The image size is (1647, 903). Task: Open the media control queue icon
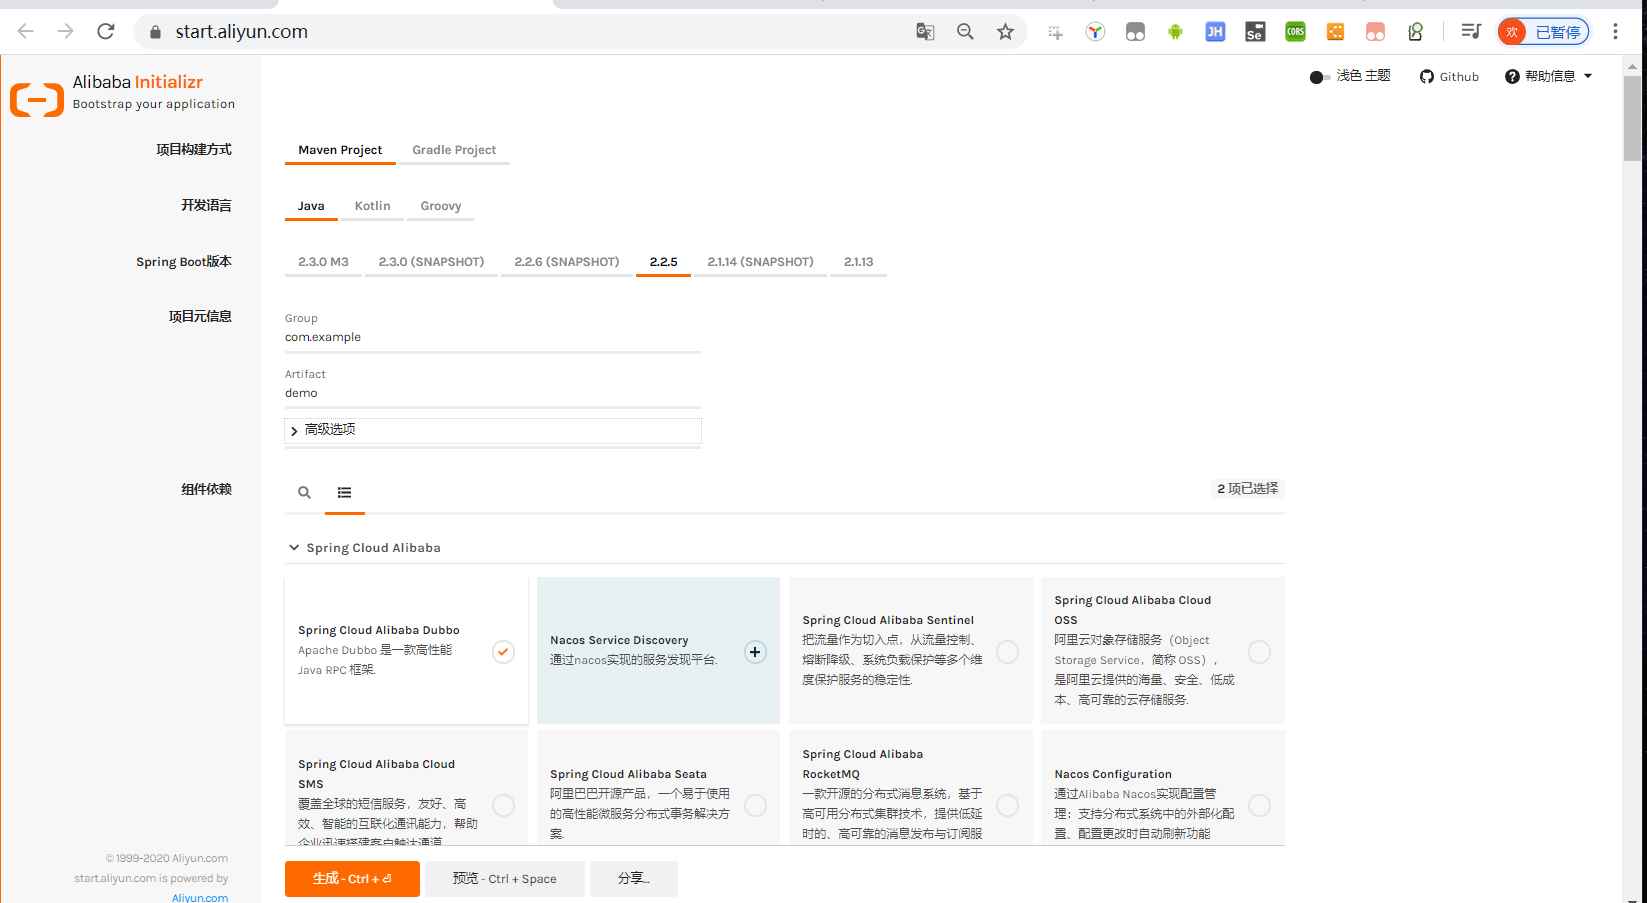[x=1470, y=32]
